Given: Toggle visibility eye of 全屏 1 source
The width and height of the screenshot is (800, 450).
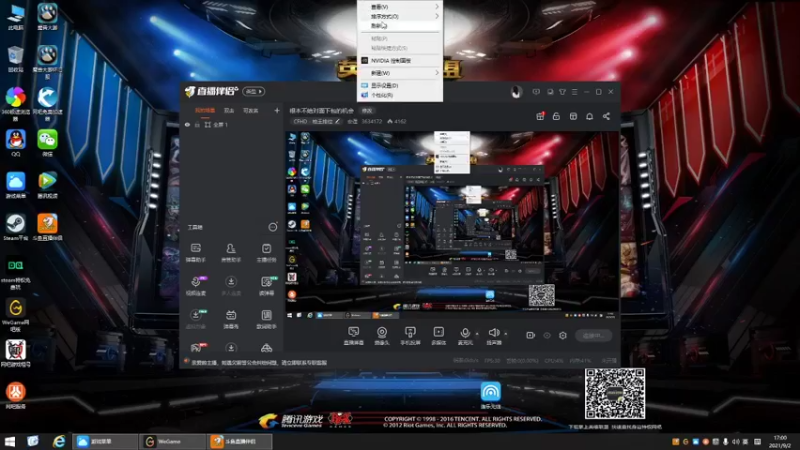Looking at the screenshot, I should coord(187,124).
